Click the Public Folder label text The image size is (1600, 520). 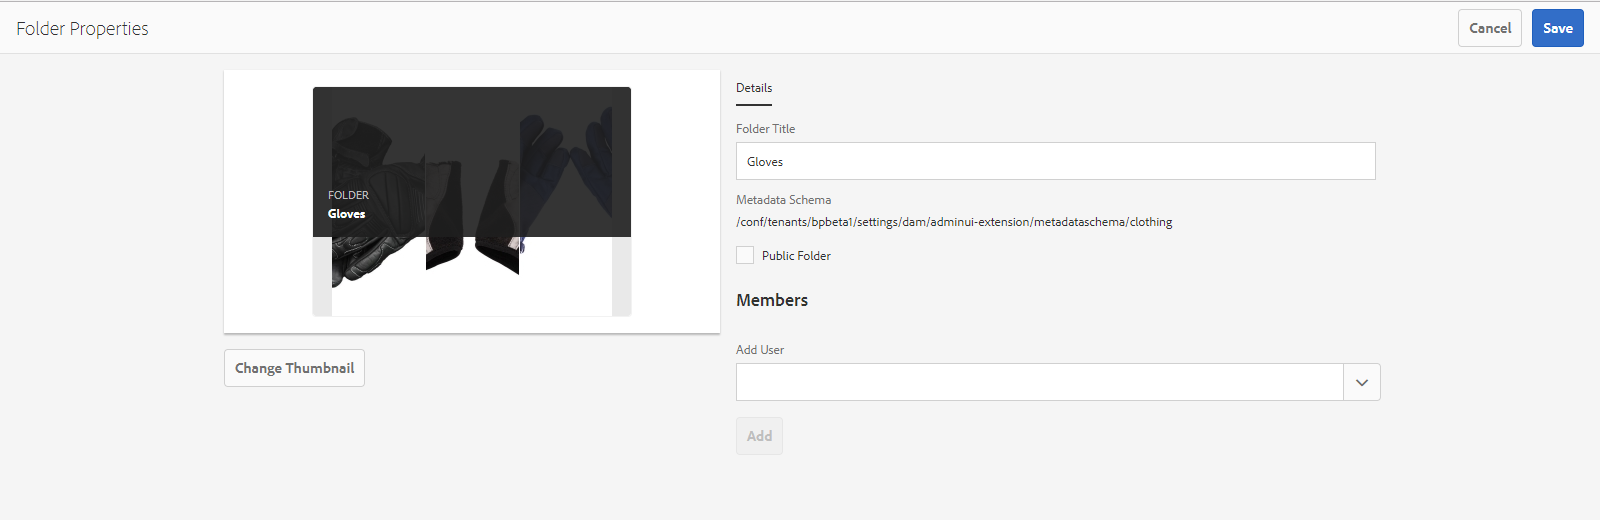796,256
